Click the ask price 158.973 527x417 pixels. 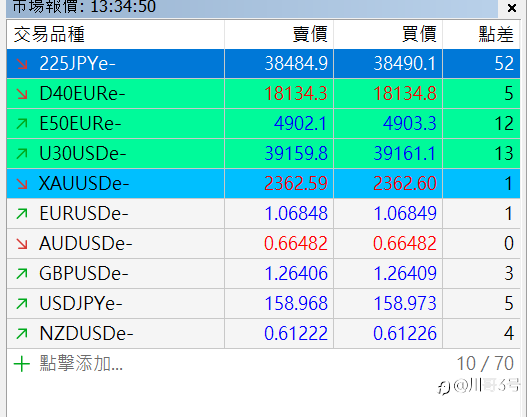pos(405,303)
